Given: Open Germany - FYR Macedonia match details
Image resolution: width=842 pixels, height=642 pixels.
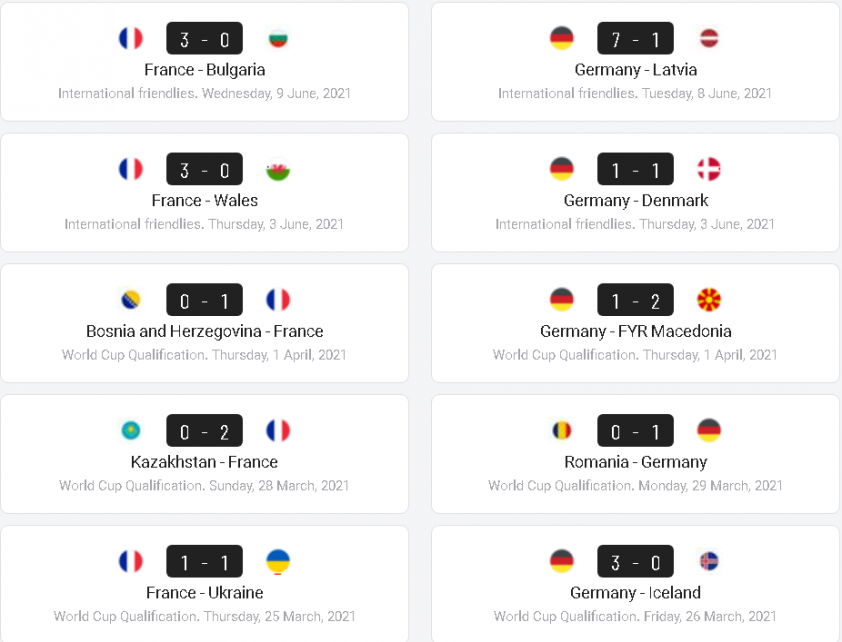Looking at the screenshot, I should point(635,331).
